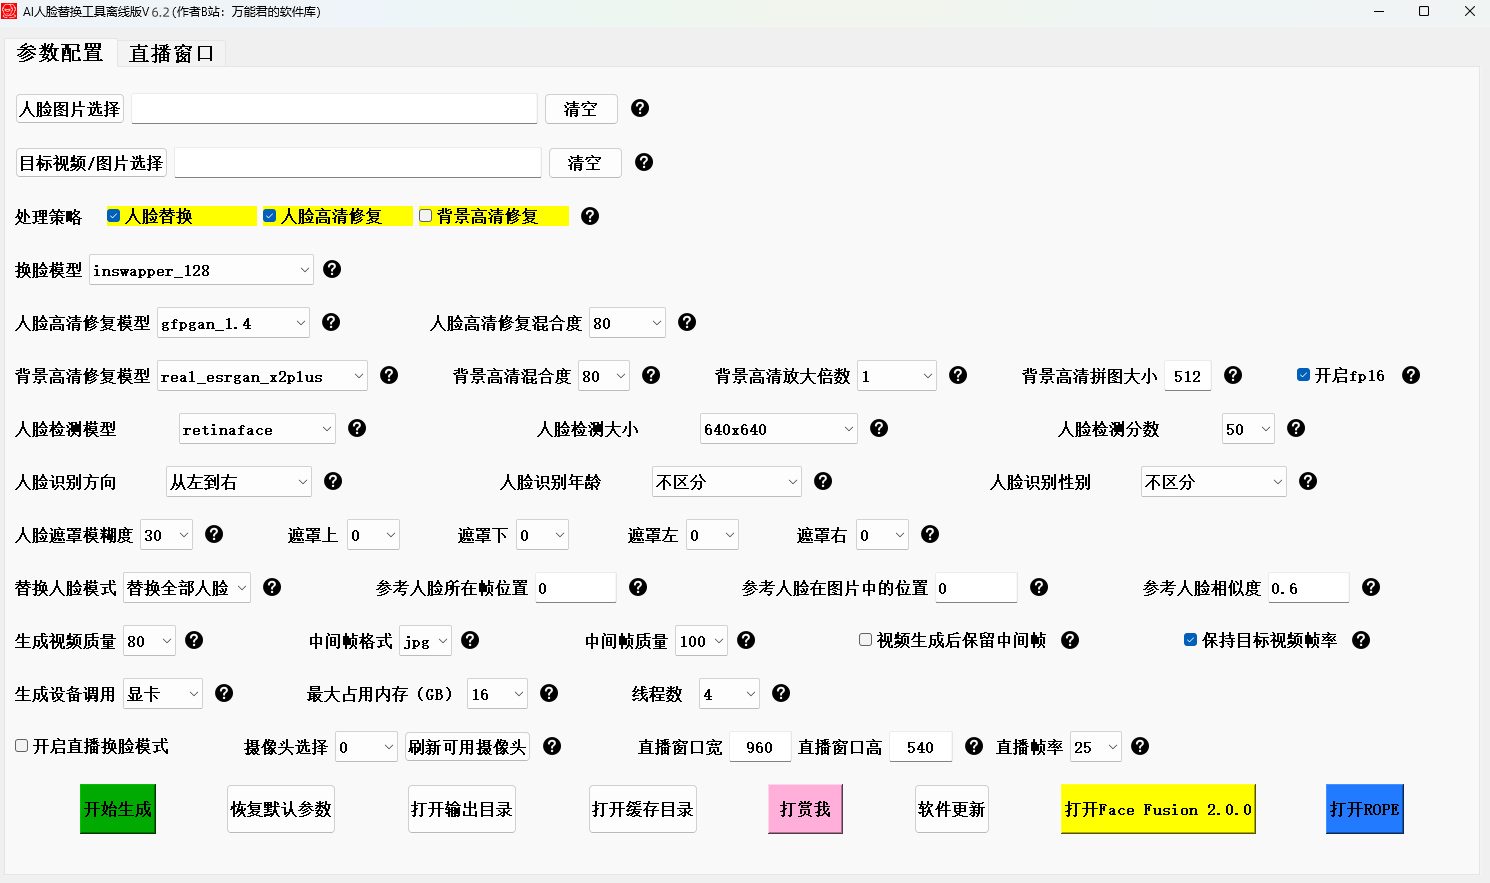Image resolution: width=1490 pixels, height=883 pixels.
Task: Expand the 换脸模型 inswapper_128 dropdown
Action: coord(201,270)
